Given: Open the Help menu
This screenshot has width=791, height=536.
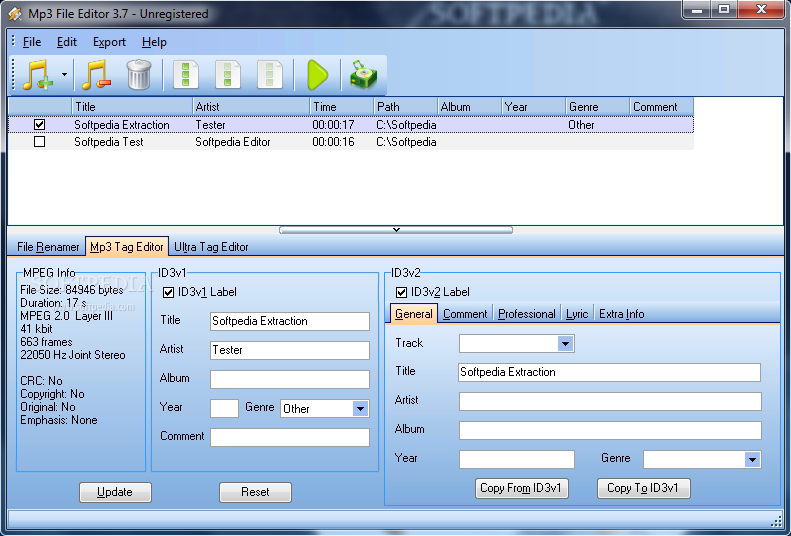Looking at the screenshot, I should 154,42.
